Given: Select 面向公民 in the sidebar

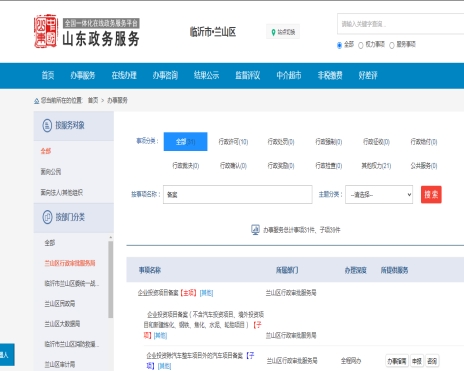Looking at the screenshot, I should point(51,172).
